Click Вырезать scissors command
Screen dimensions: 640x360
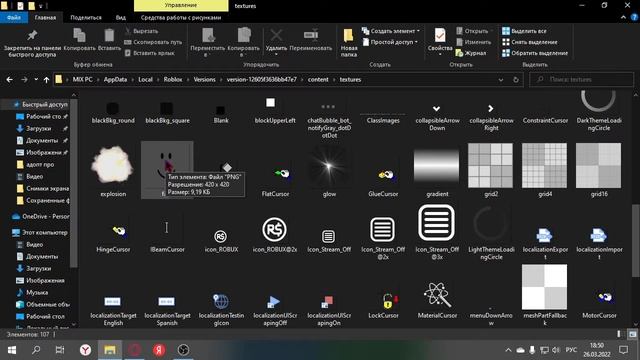pyautogui.click(x=141, y=31)
